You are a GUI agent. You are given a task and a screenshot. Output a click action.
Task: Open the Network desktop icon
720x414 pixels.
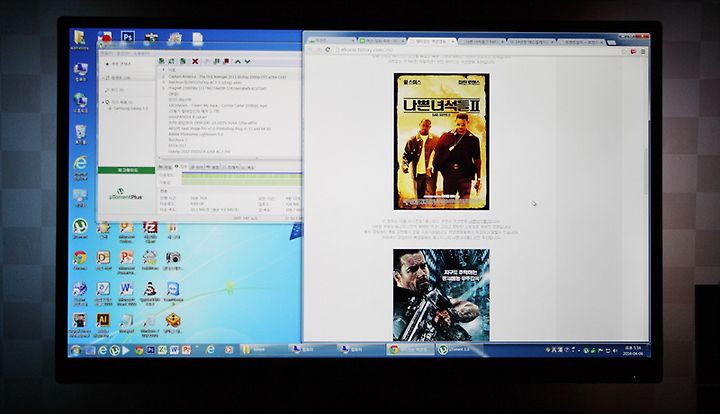tap(80, 102)
